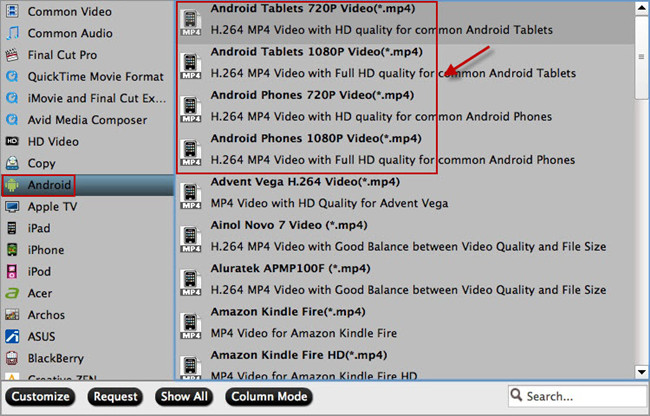Click MP4 icon for Ainol Novo 7
This screenshot has width=650, height=416.
click(191, 239)
